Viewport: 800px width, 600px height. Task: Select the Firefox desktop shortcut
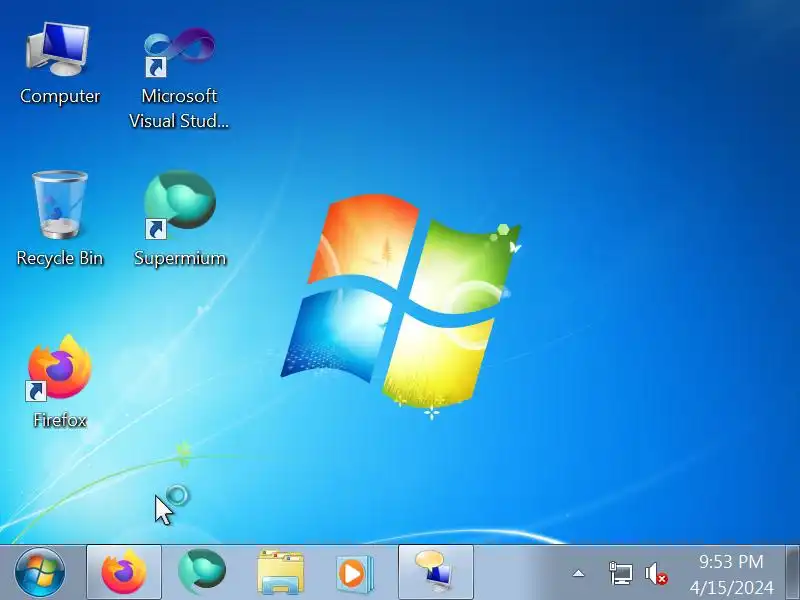(60, 381)
